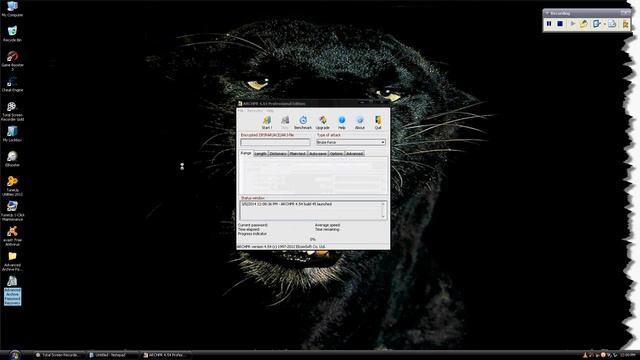Switch to Untitled - Notepad taskbar button
Image resolution: width=640 pixels, height=360 pixels.
tap(112, 355)
